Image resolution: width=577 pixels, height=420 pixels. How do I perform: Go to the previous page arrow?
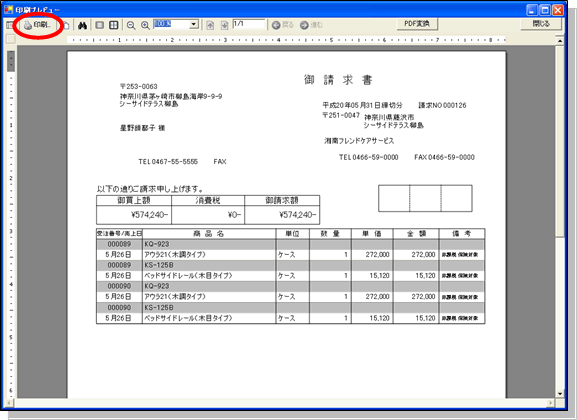[x=210, y=25]
